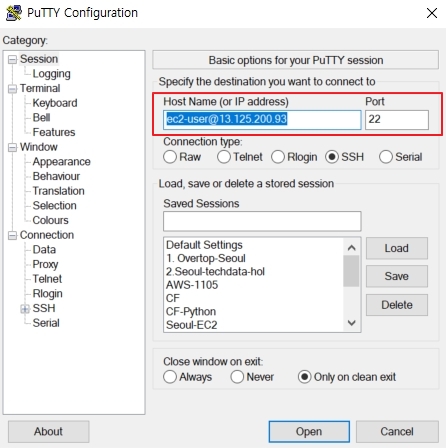Open the SSH settings in the tree
This screenshot has width=446, height=448.
tap(44, 308)
